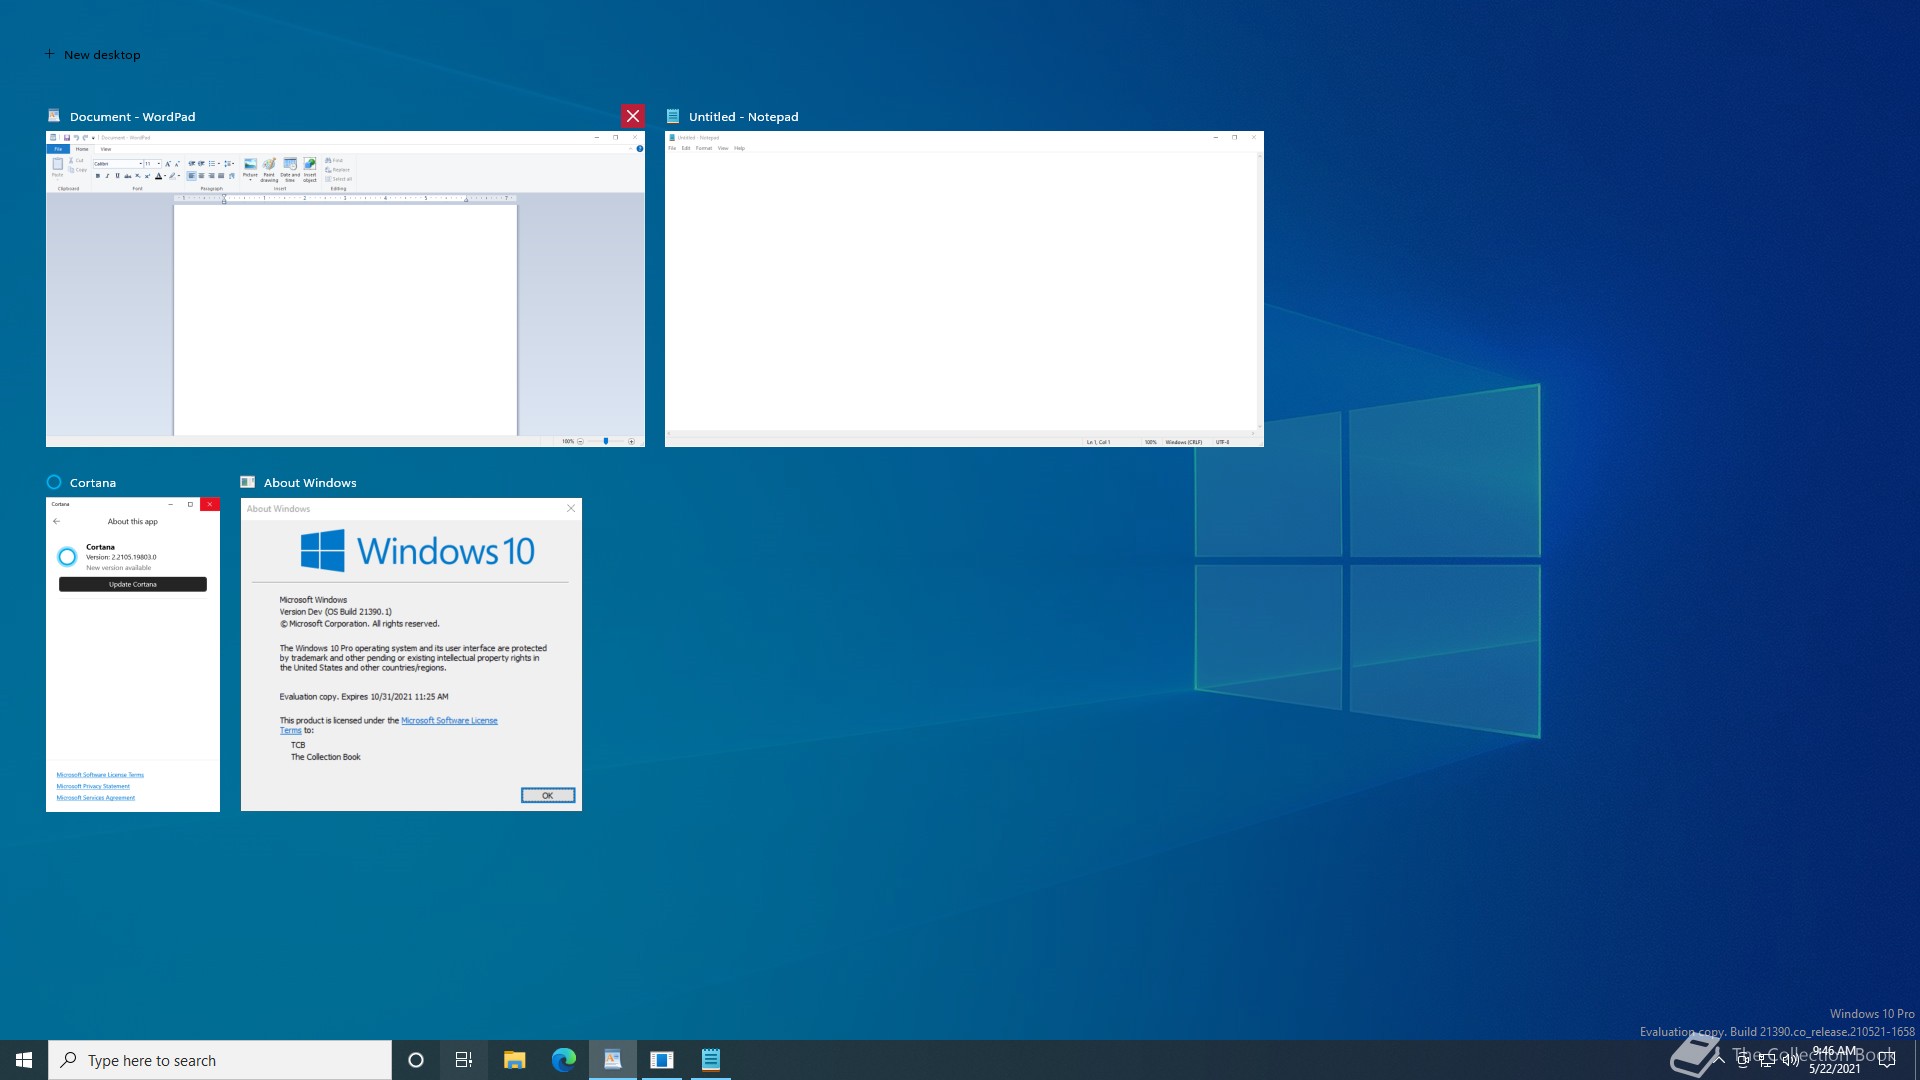Open the network status tray icon

click(x=1767, y=1060)
